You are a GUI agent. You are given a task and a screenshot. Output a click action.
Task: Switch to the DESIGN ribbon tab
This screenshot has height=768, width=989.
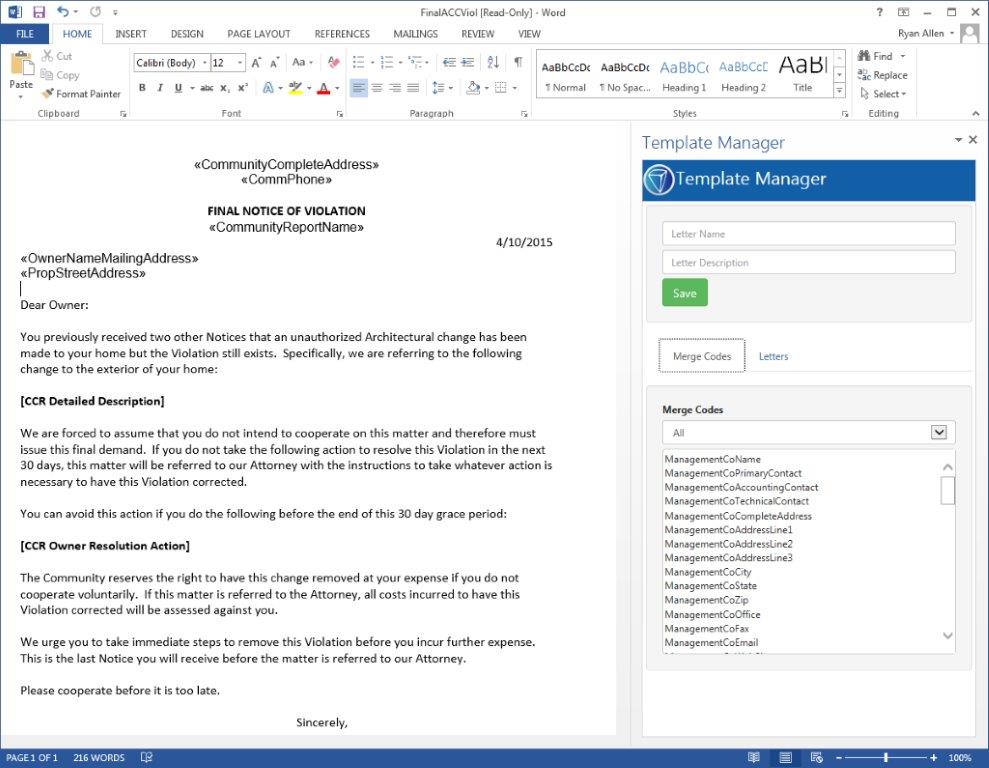[187, 33]
